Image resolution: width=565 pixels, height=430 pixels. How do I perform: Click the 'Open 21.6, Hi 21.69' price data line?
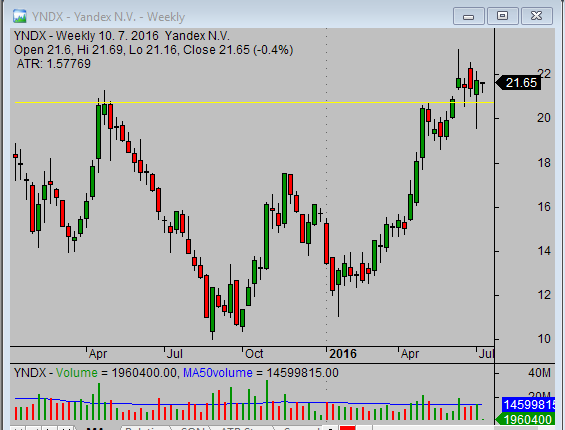154,50
